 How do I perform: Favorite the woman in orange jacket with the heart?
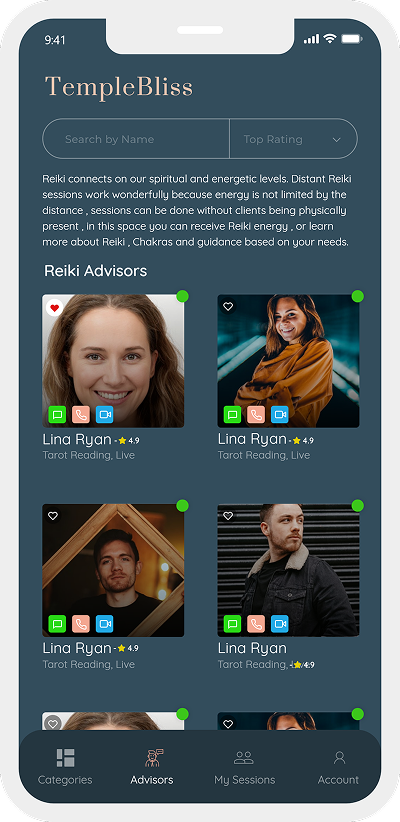228,307
